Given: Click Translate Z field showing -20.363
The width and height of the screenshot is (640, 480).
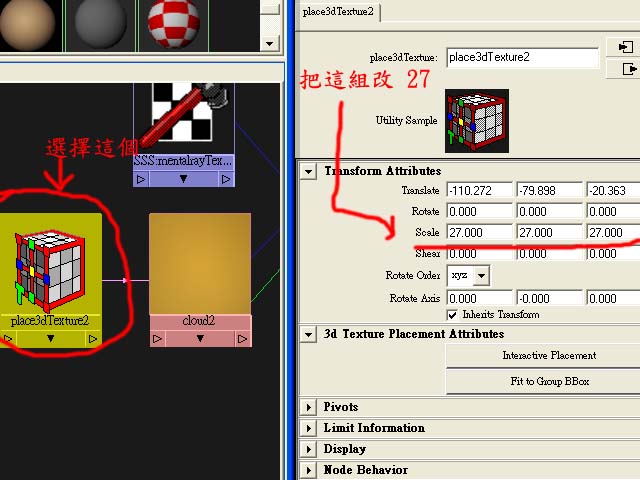Looking at the screenshot, I should point(613,191).
